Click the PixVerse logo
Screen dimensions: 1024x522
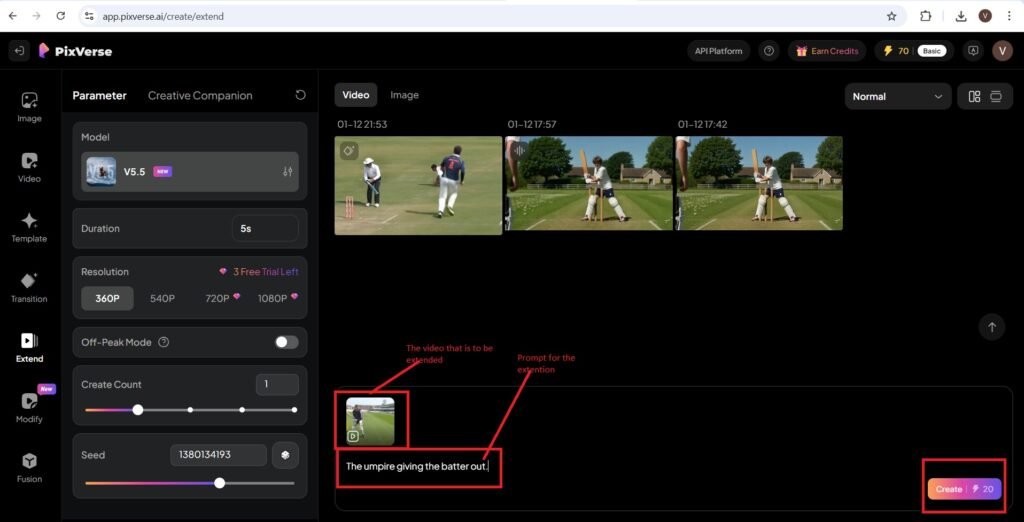[x=75, y=51]
